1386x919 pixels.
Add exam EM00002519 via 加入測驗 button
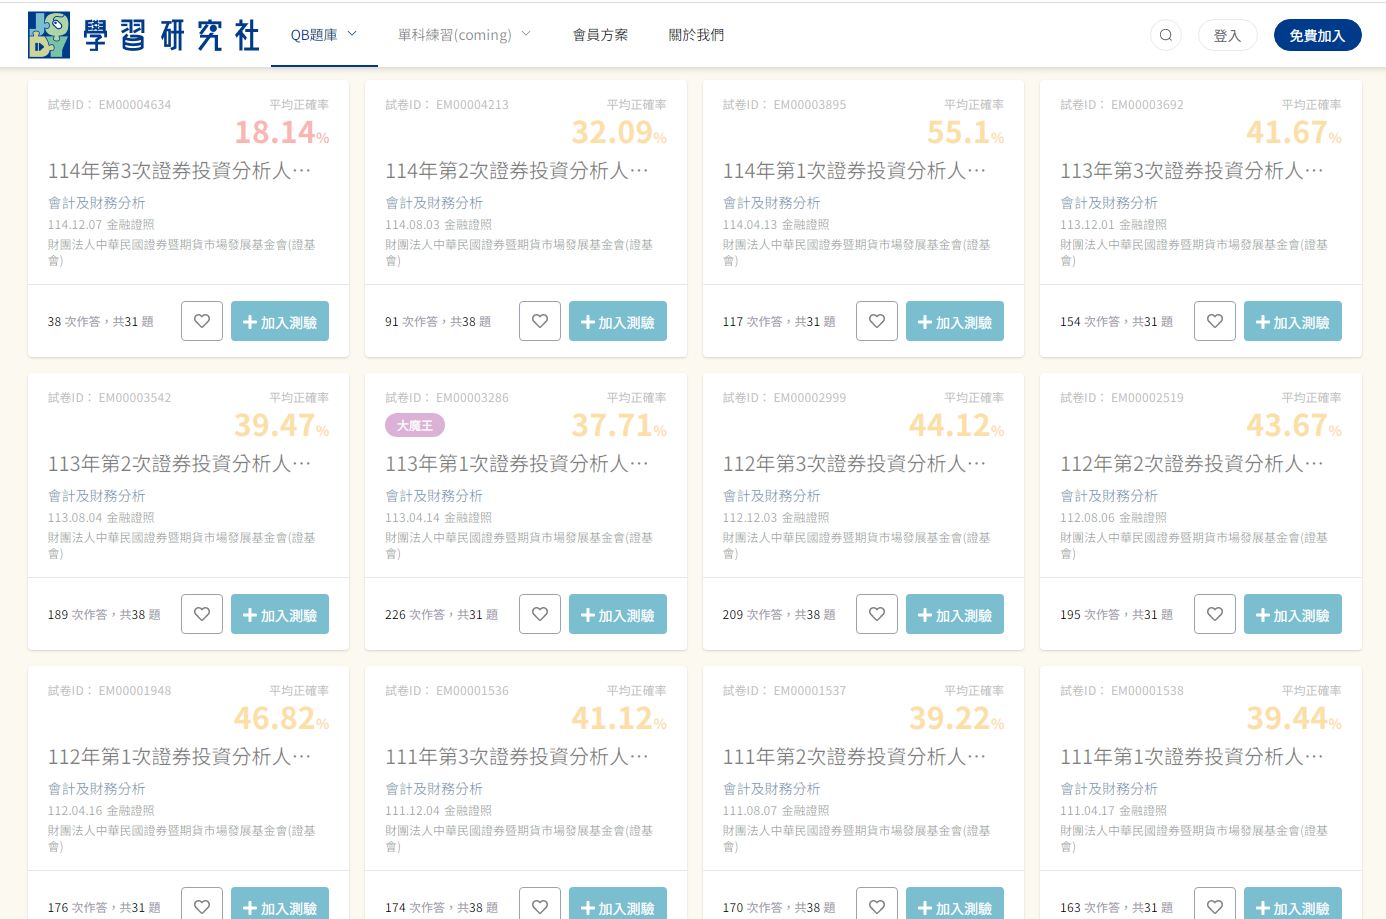tap(1292, 615)
